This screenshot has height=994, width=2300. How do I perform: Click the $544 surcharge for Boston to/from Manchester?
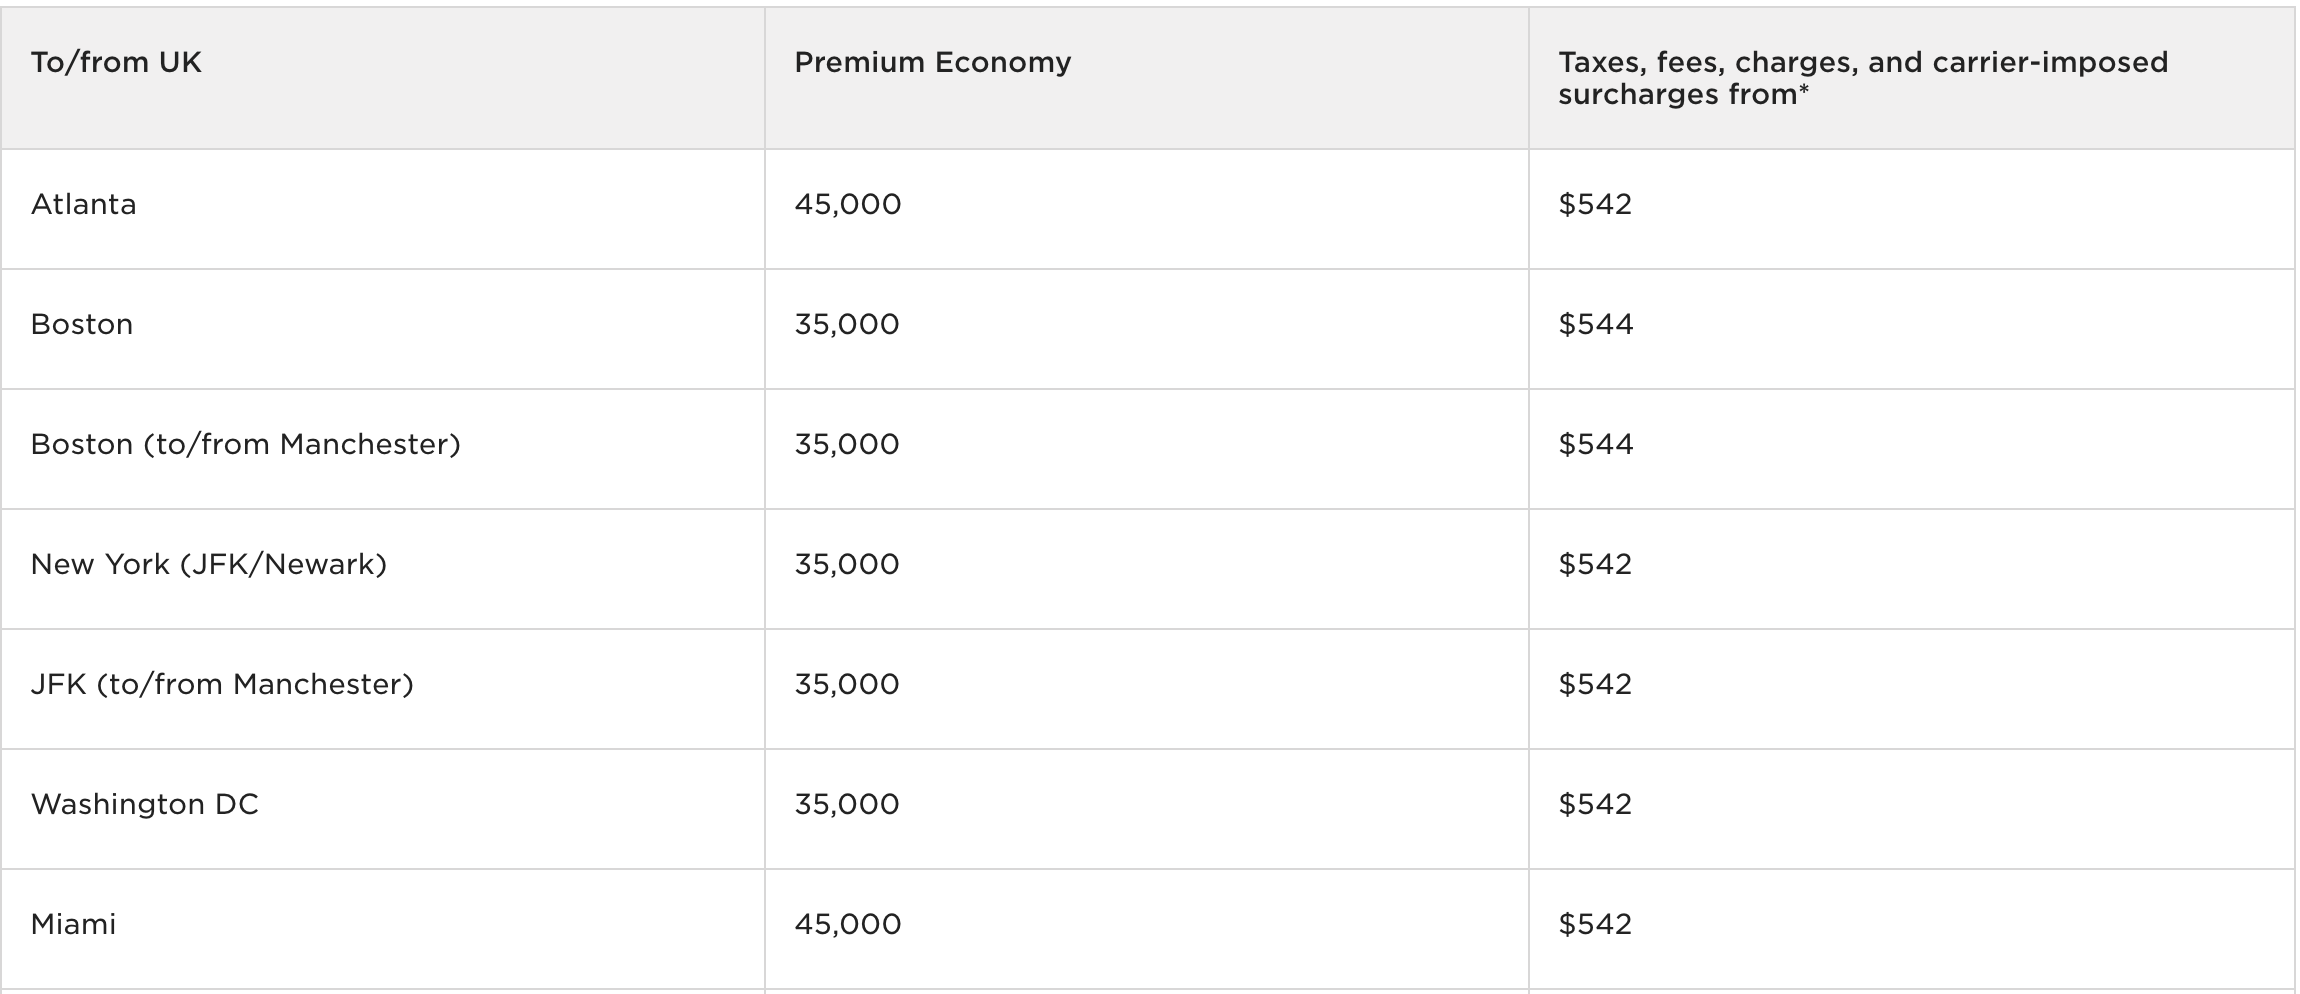tap(1596, 445)
